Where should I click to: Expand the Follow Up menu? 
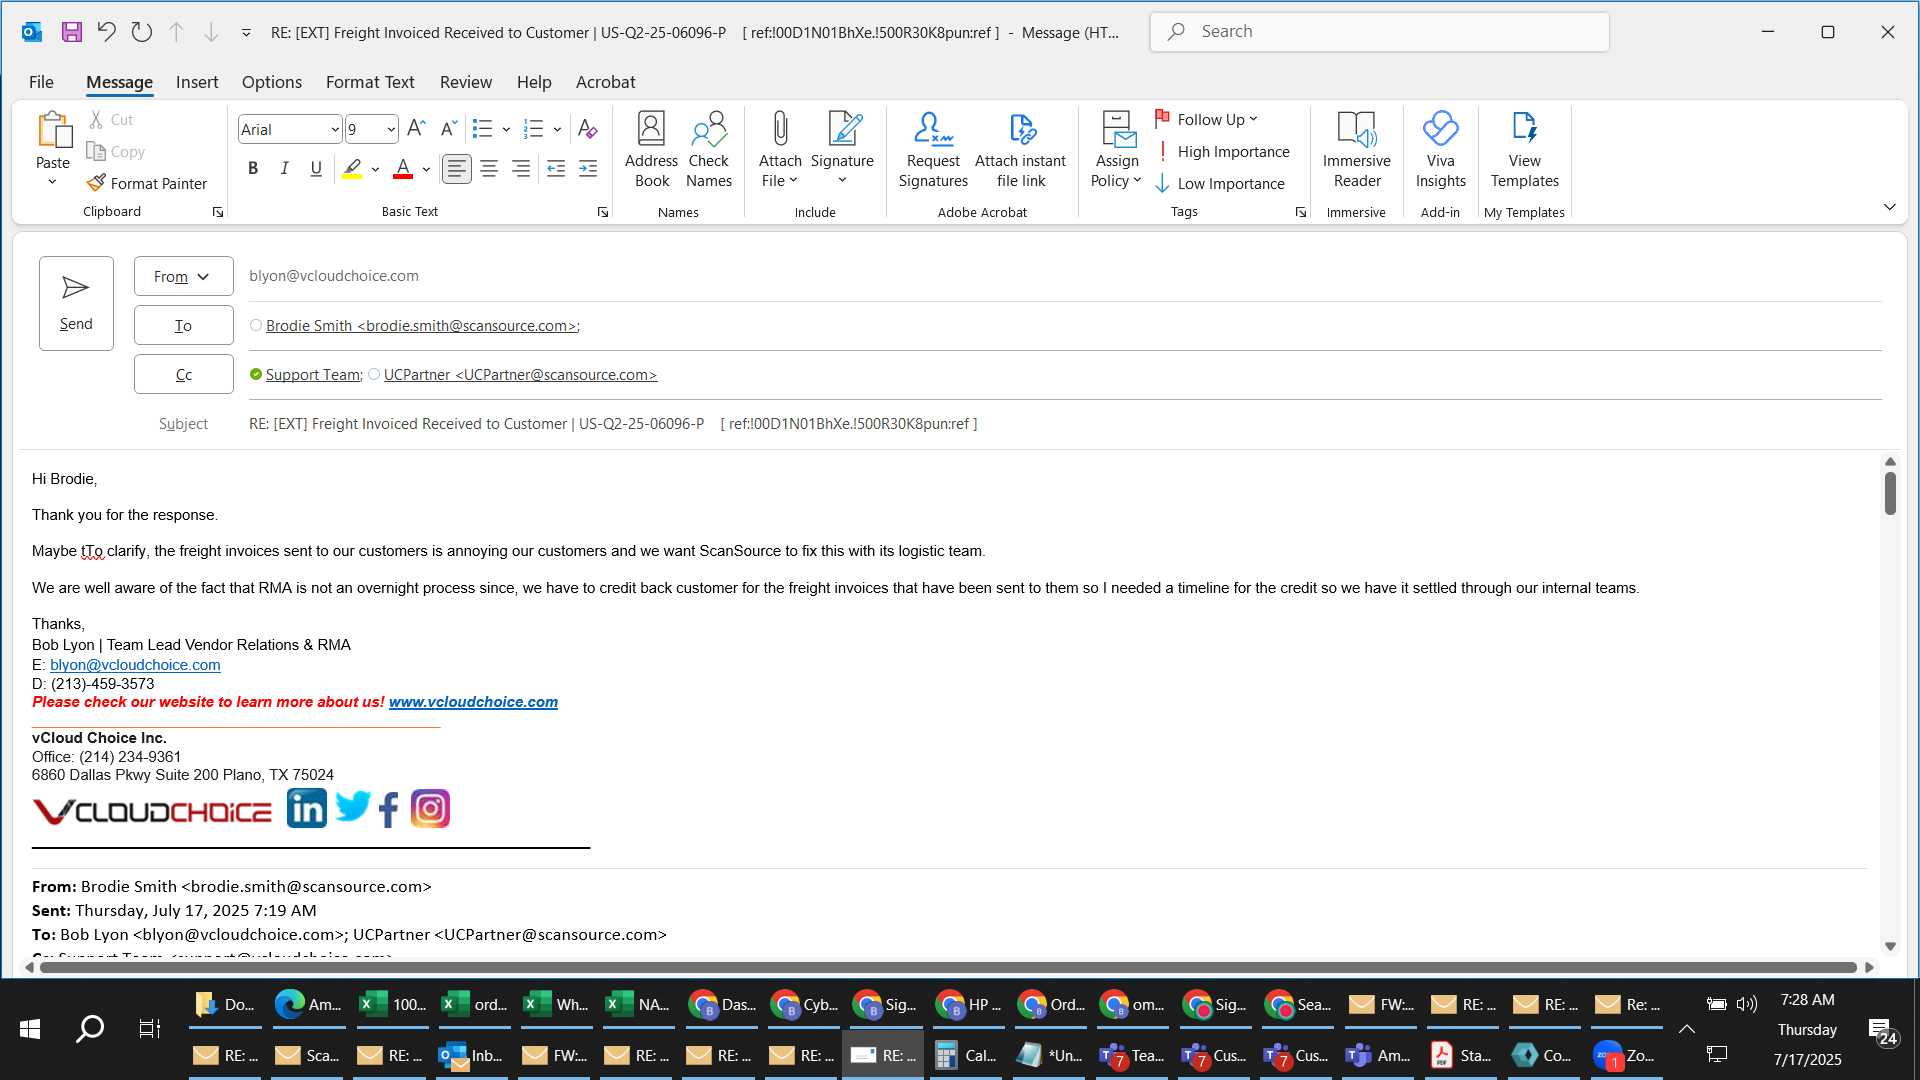click(1207, 119)
